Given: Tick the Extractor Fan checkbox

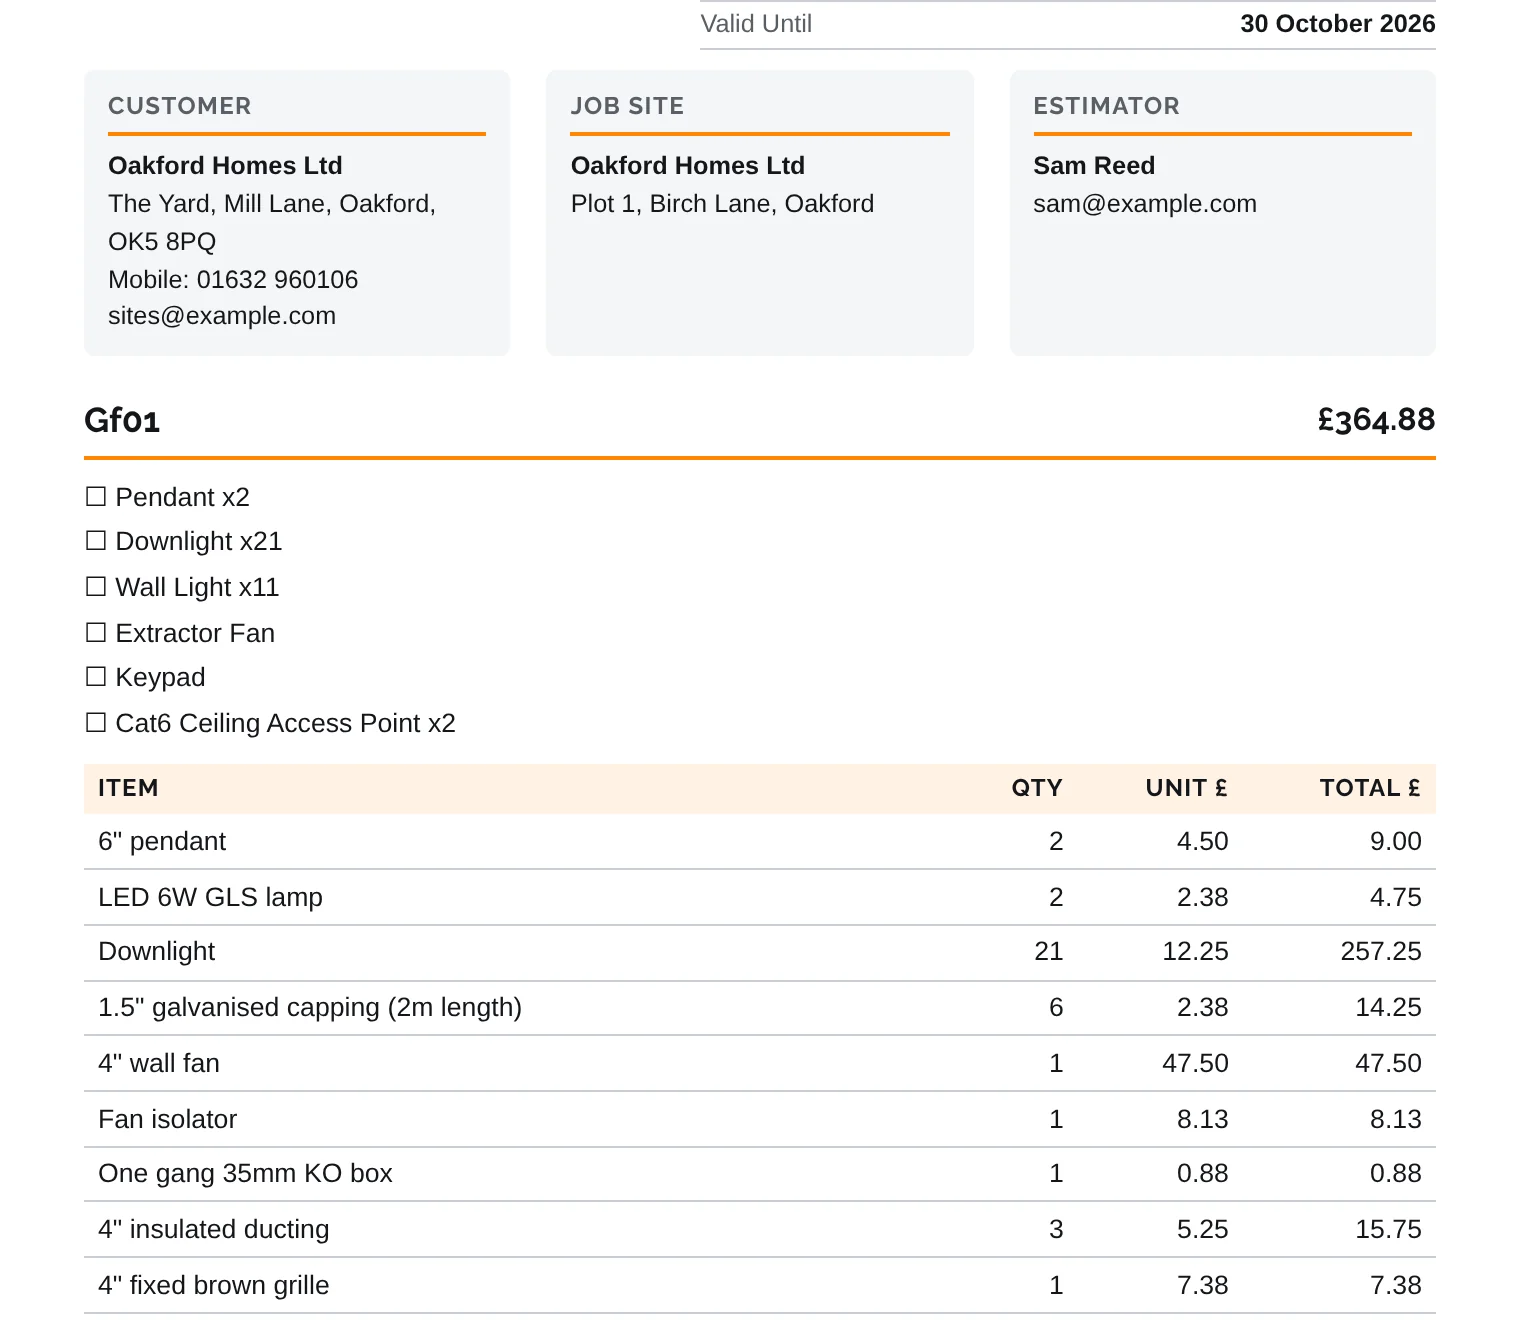Looking at the screenshot, I should 96,633.
